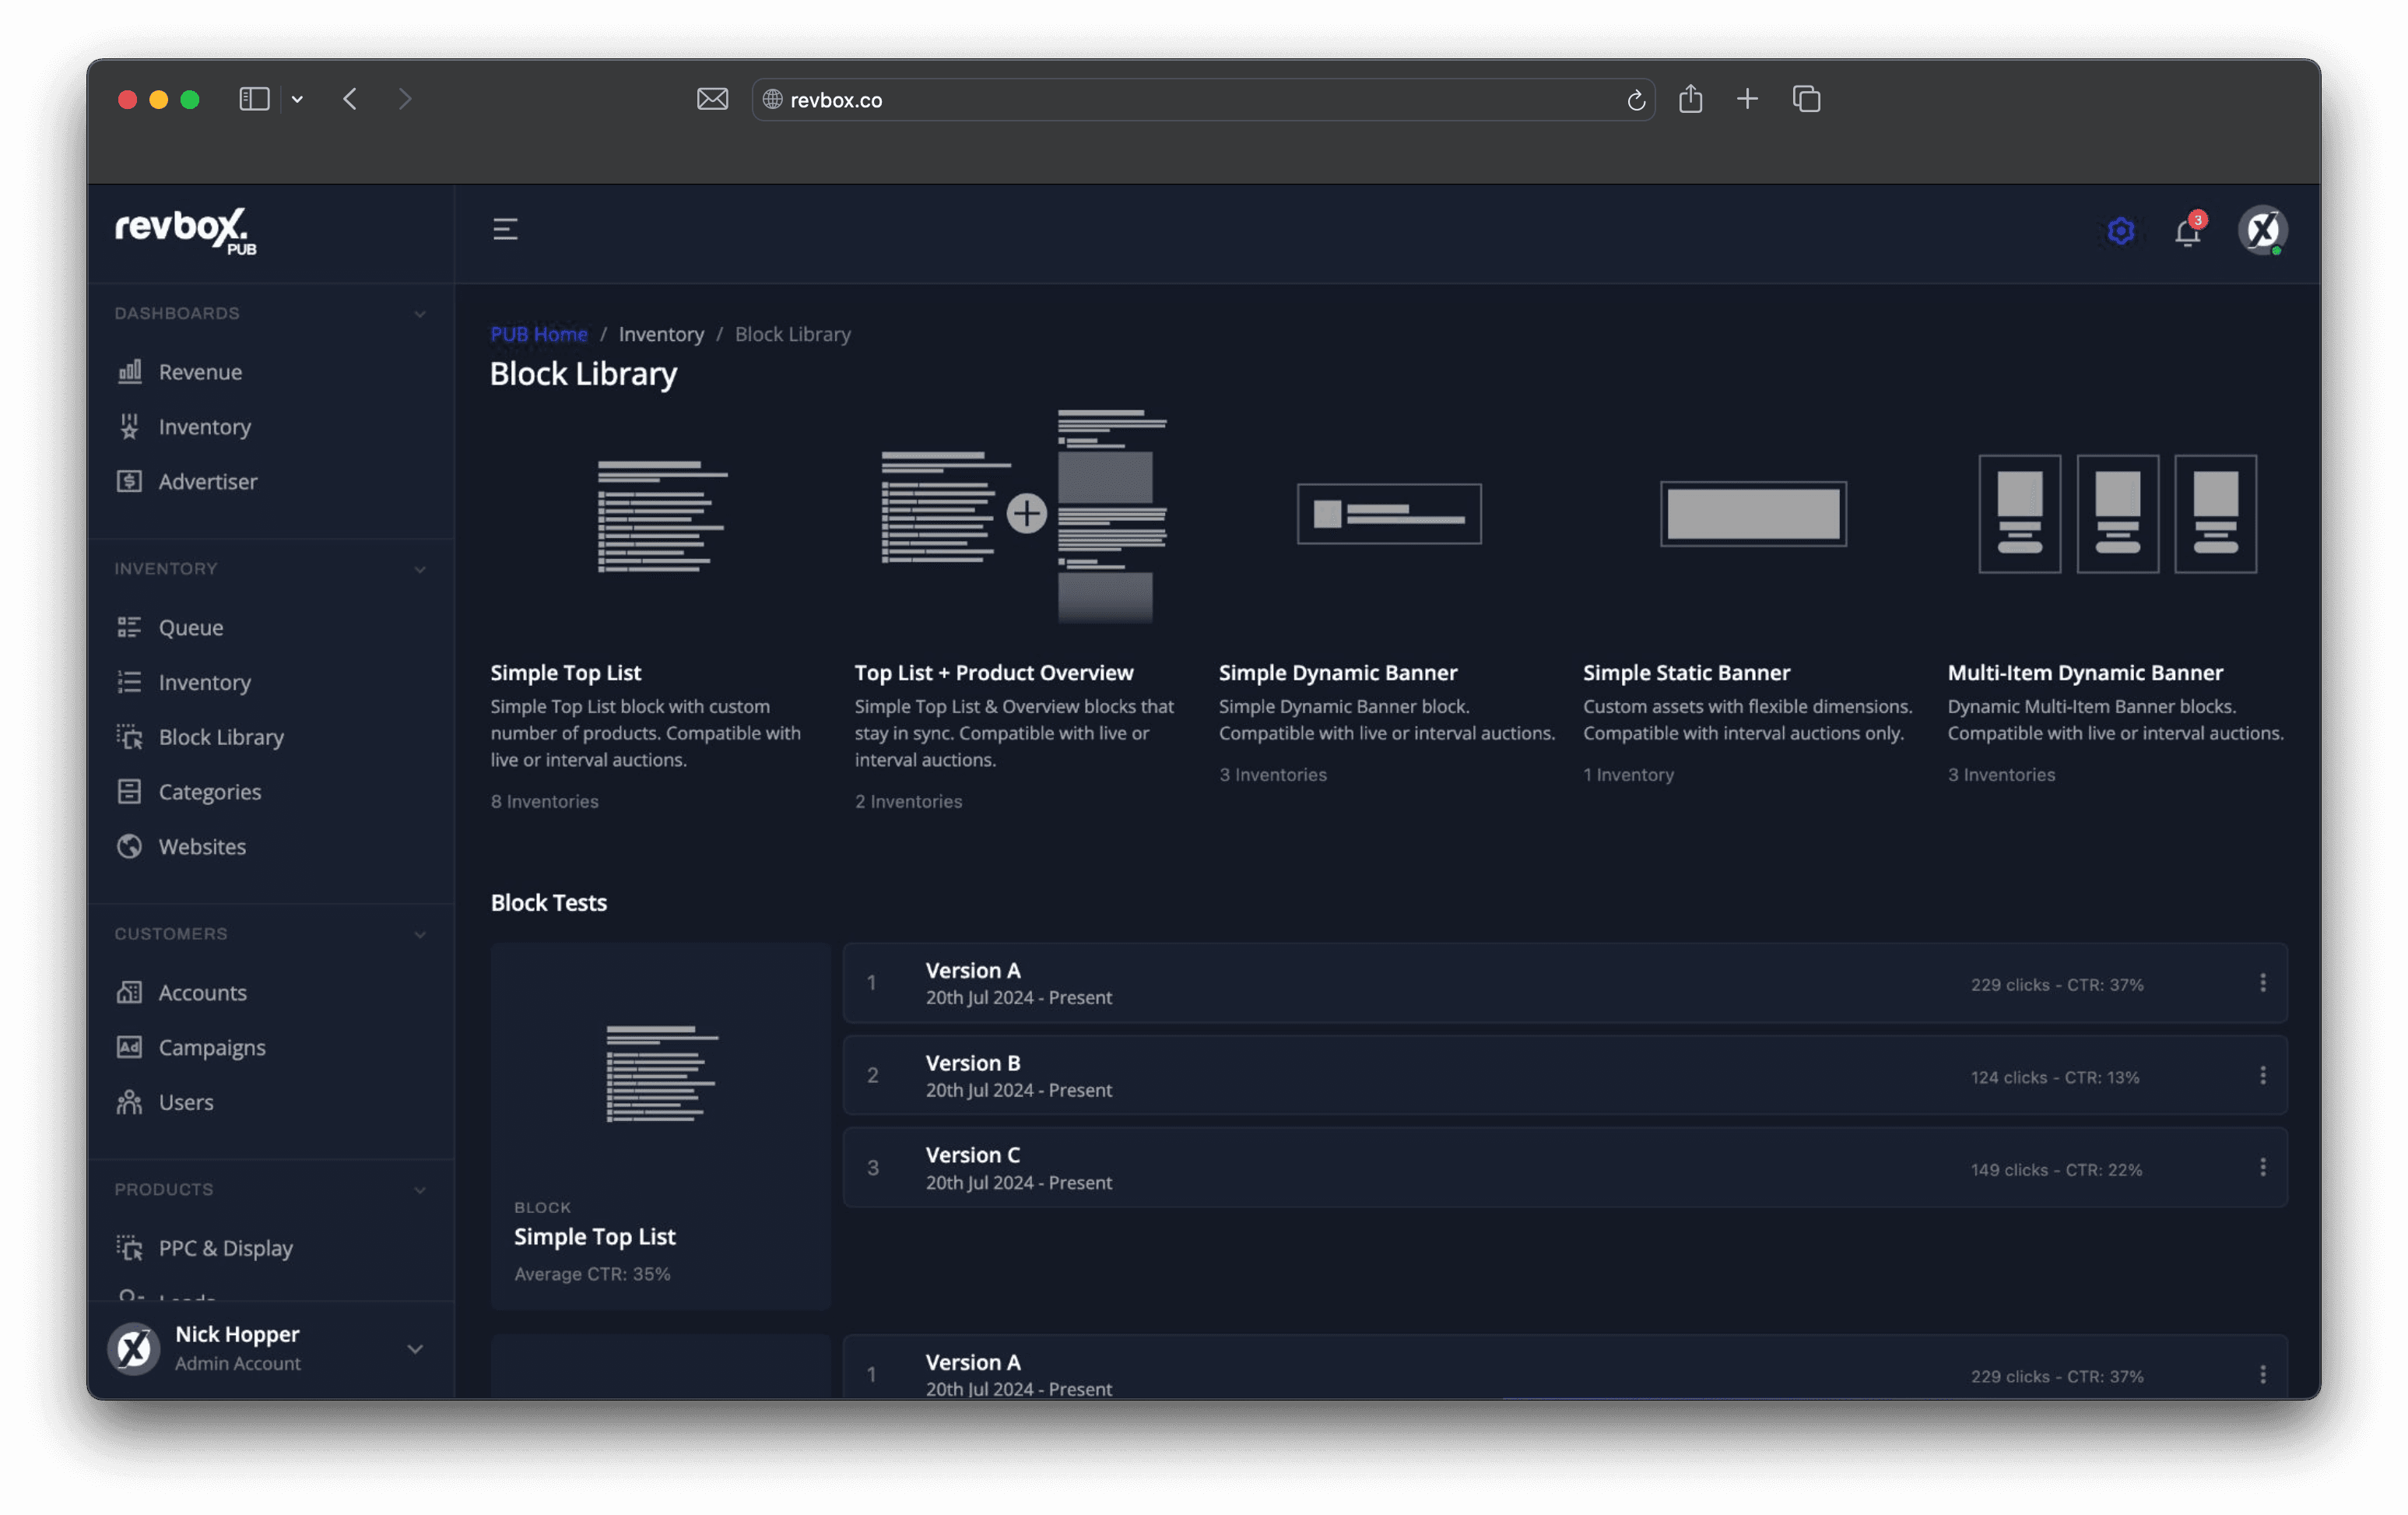Select the Revenue dashboard icon

(x=130, y=371)
